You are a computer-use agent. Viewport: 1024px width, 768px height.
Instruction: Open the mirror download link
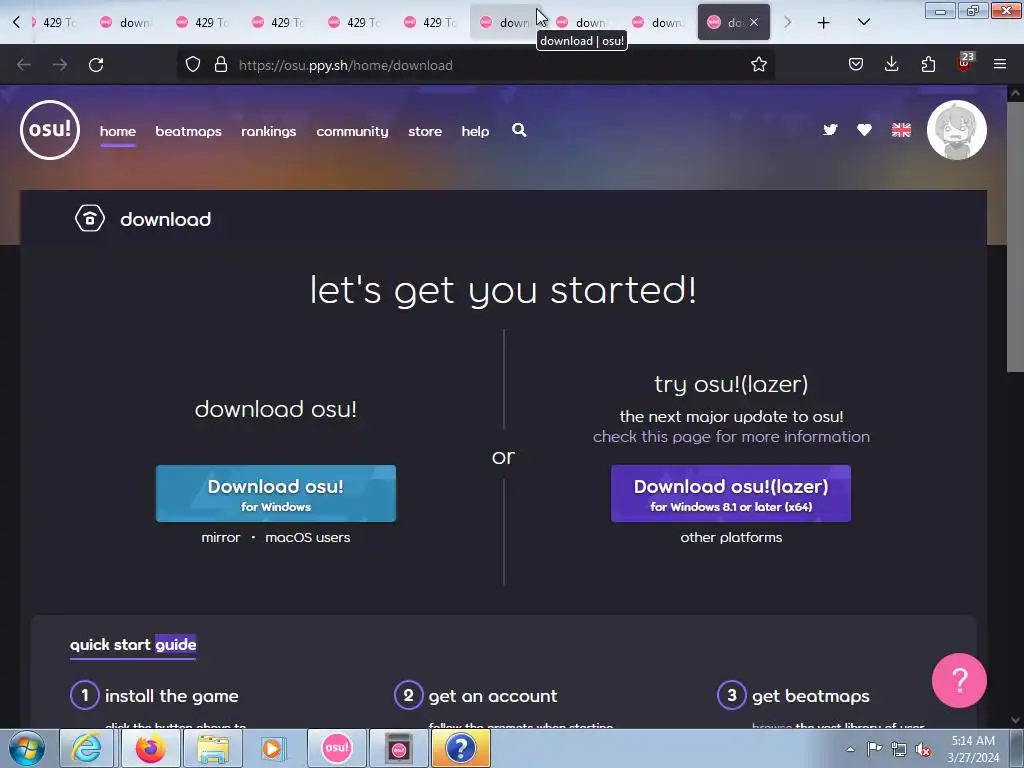click(x=221, y=537)
